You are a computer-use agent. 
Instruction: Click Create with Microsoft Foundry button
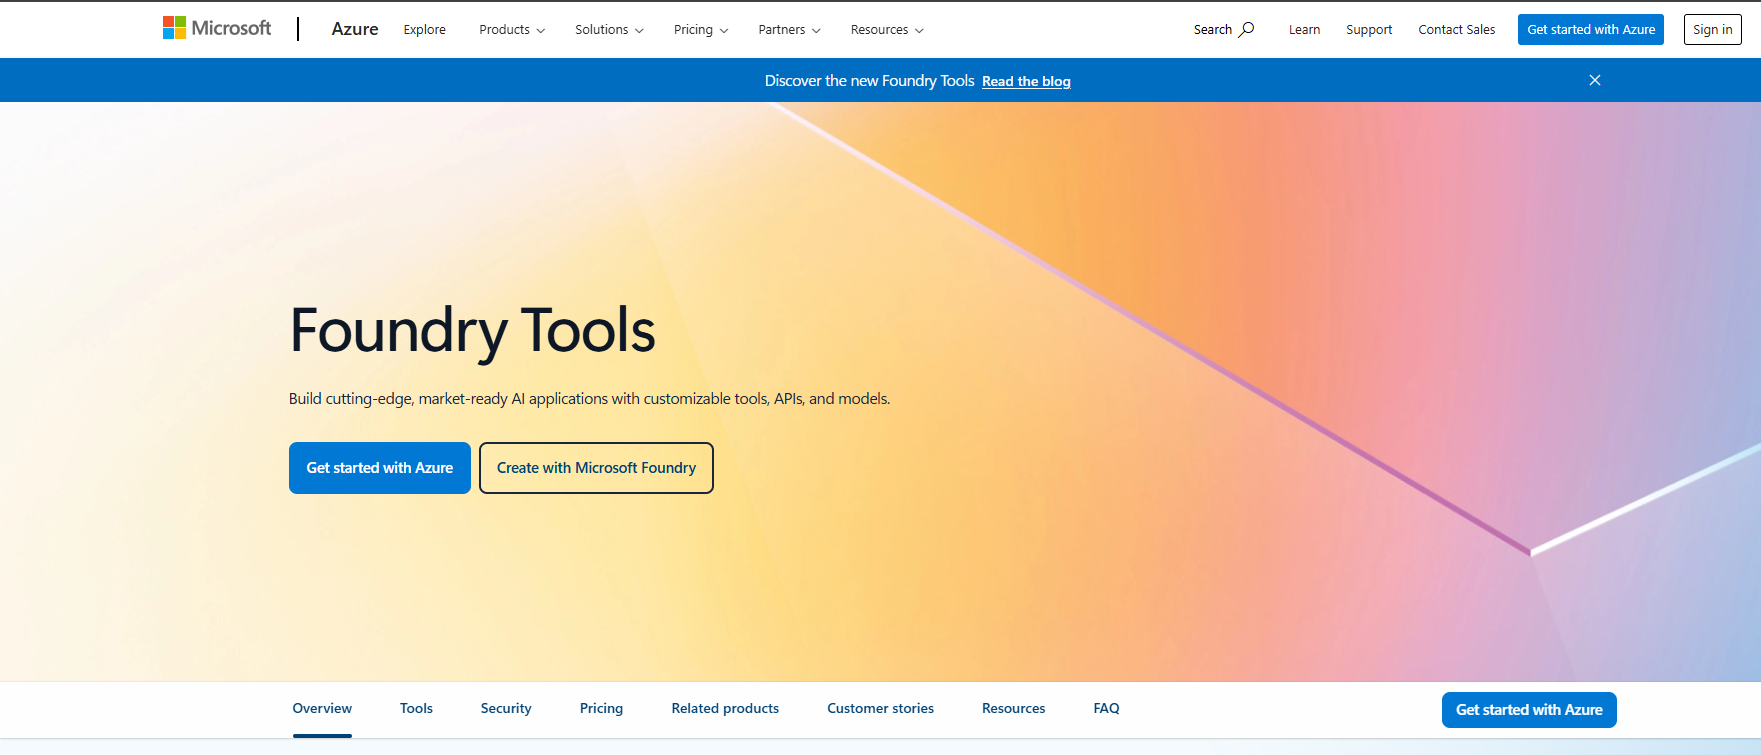[x=596, y=468]
